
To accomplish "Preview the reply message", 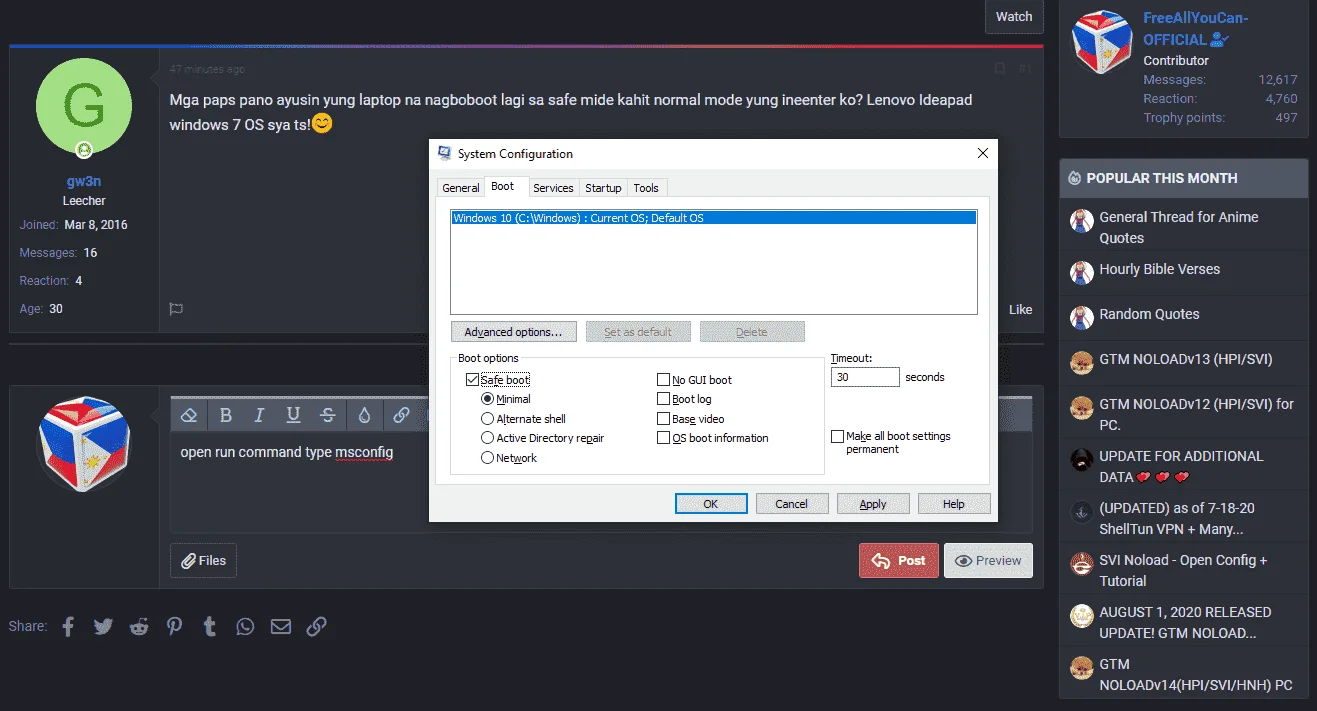I will point(988,561).
